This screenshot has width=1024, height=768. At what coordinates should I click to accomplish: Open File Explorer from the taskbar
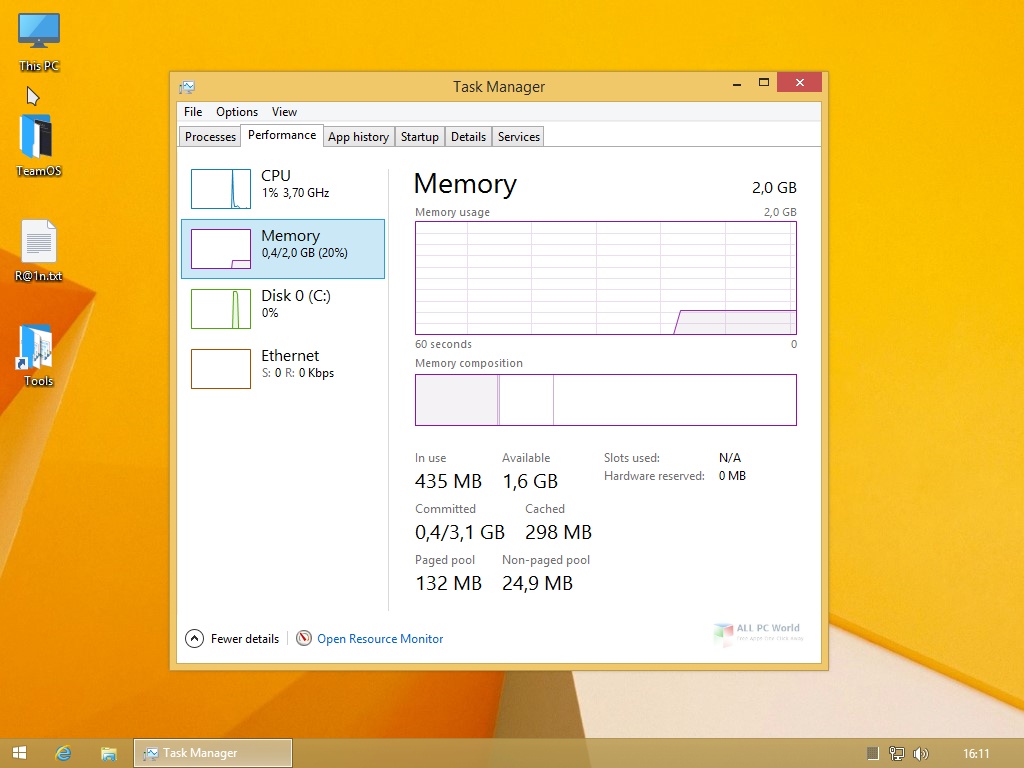pos(108,753)
